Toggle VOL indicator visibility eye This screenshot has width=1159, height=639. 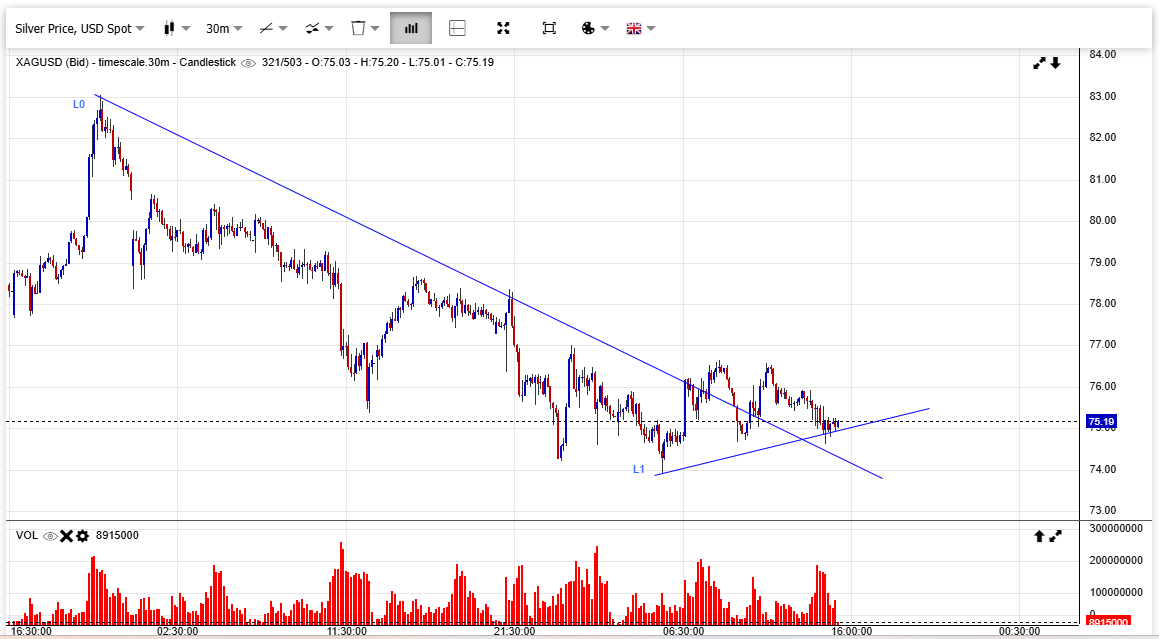tap(48, 536)
